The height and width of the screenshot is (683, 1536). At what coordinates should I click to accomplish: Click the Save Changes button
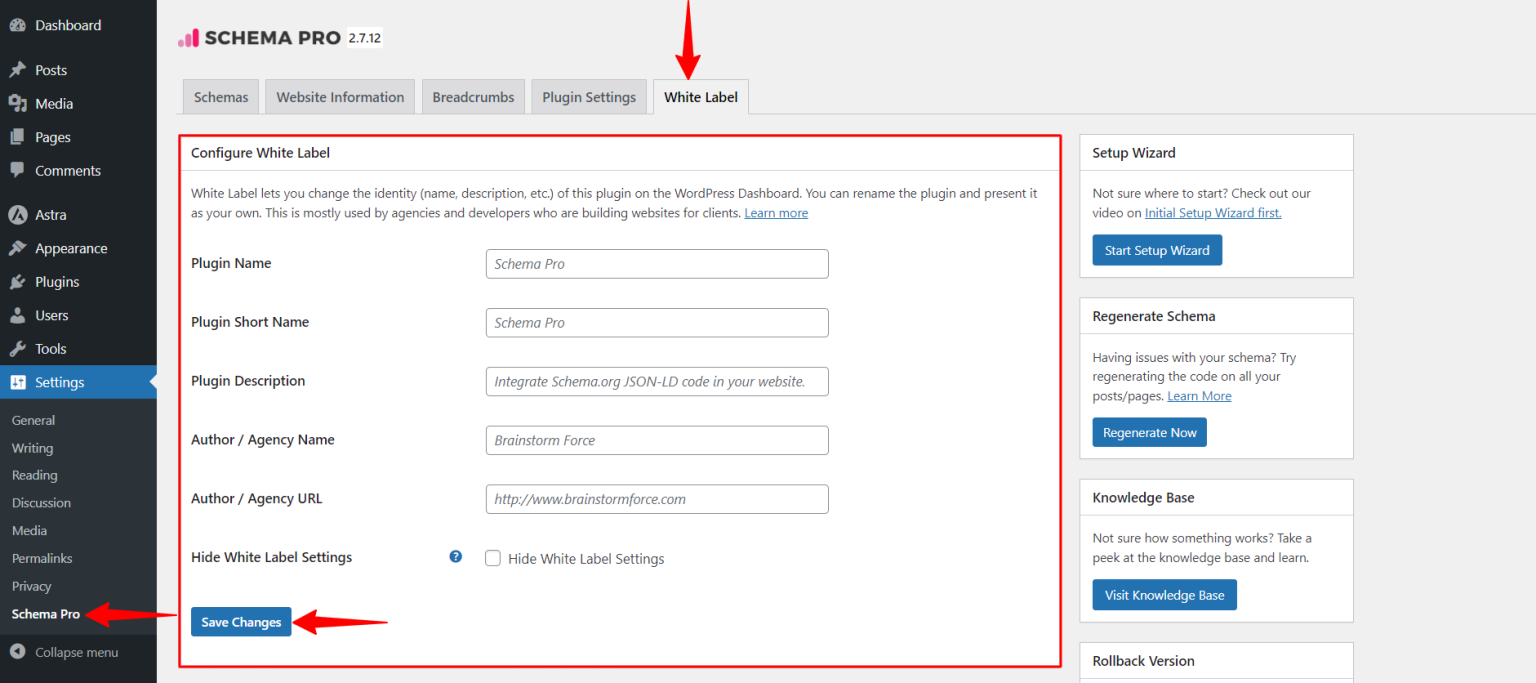pyautogui.click(x=240, y=621)
